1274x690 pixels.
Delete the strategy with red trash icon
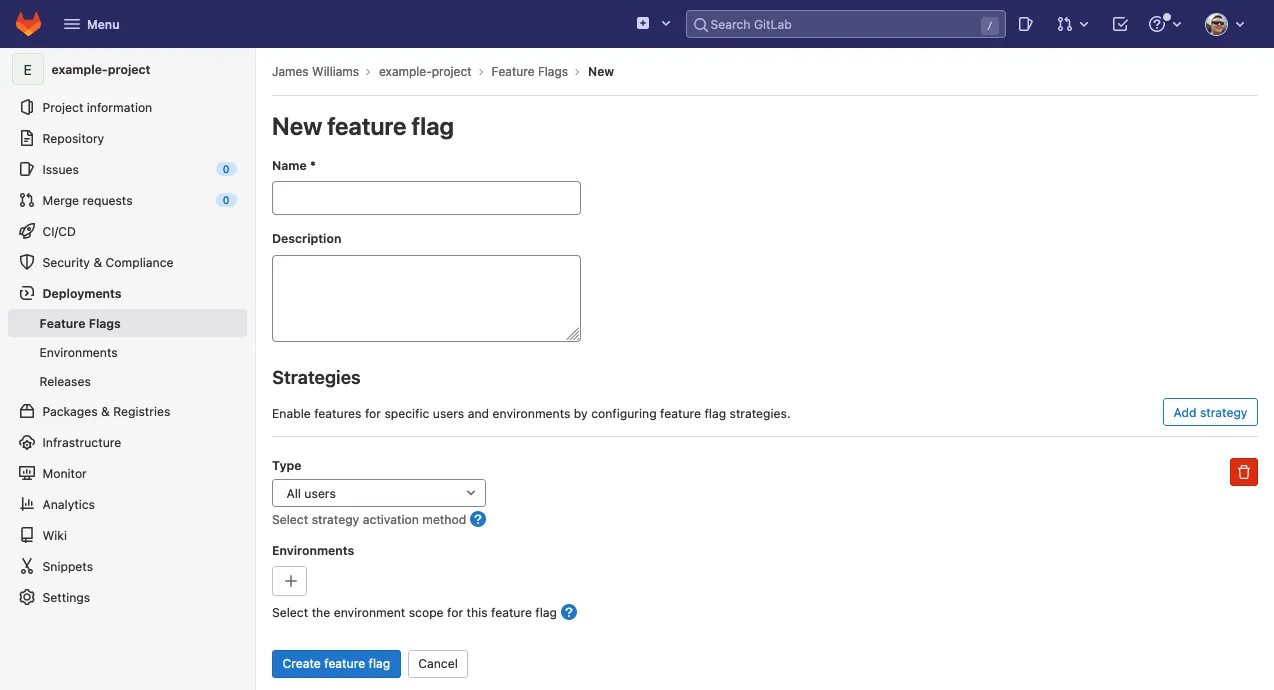point(1243,472)
